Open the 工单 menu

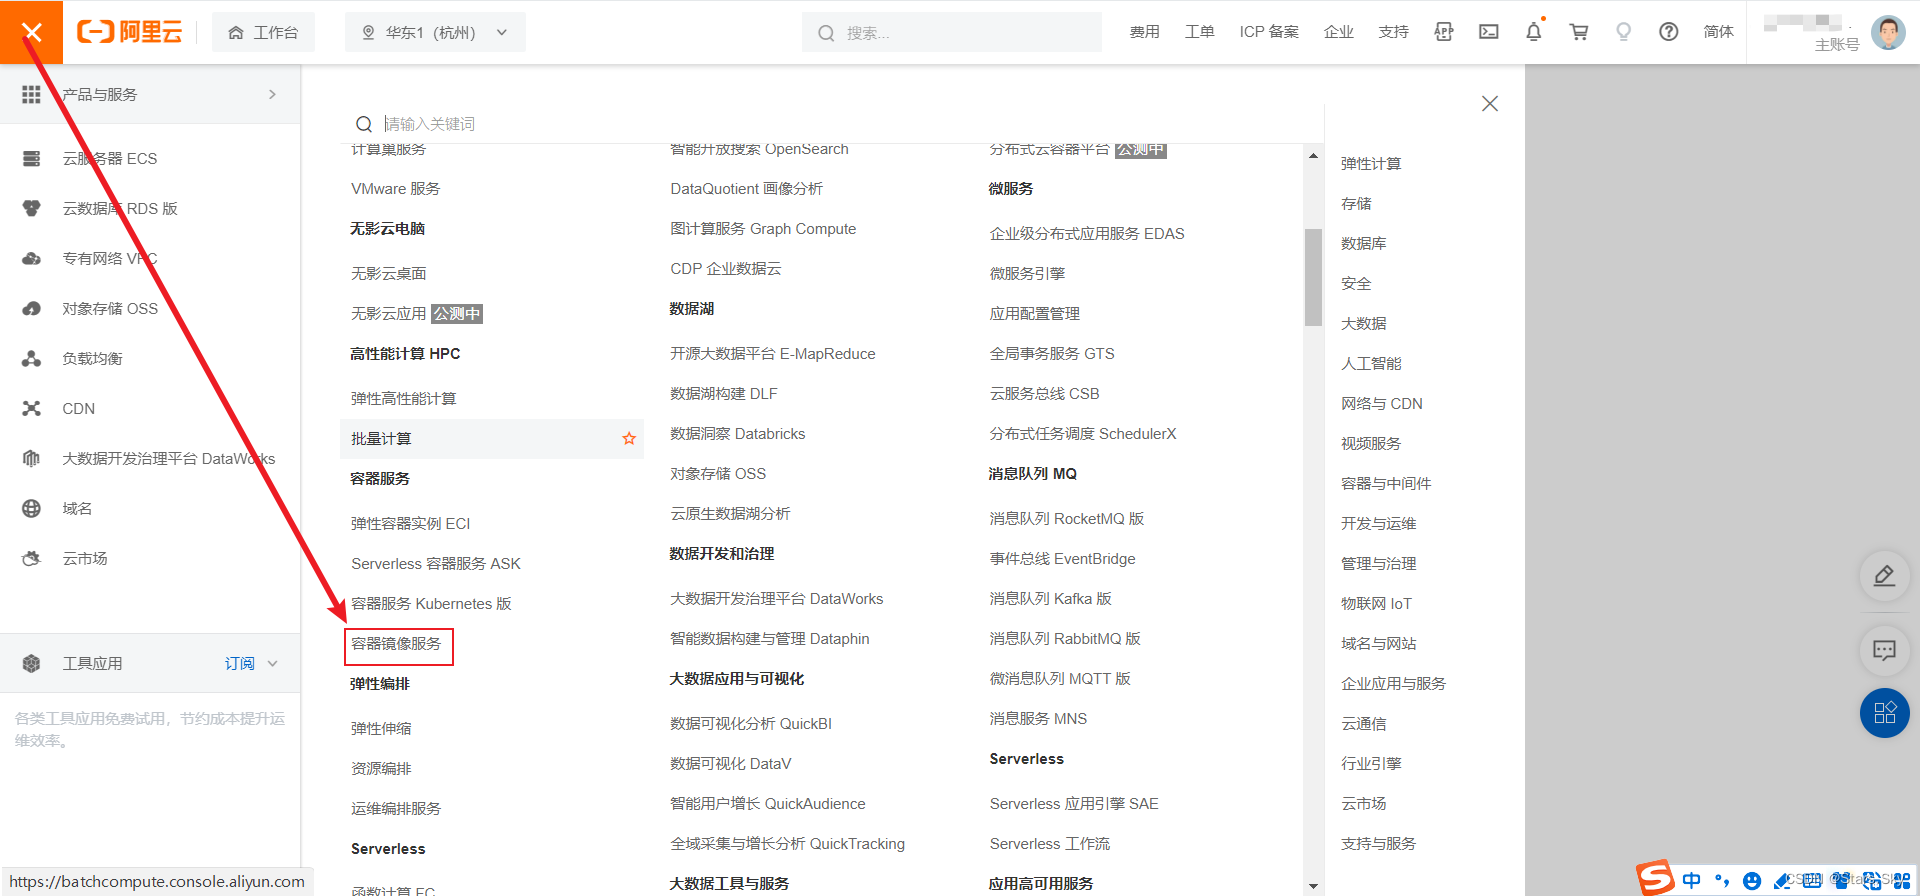coord(1199,32)
